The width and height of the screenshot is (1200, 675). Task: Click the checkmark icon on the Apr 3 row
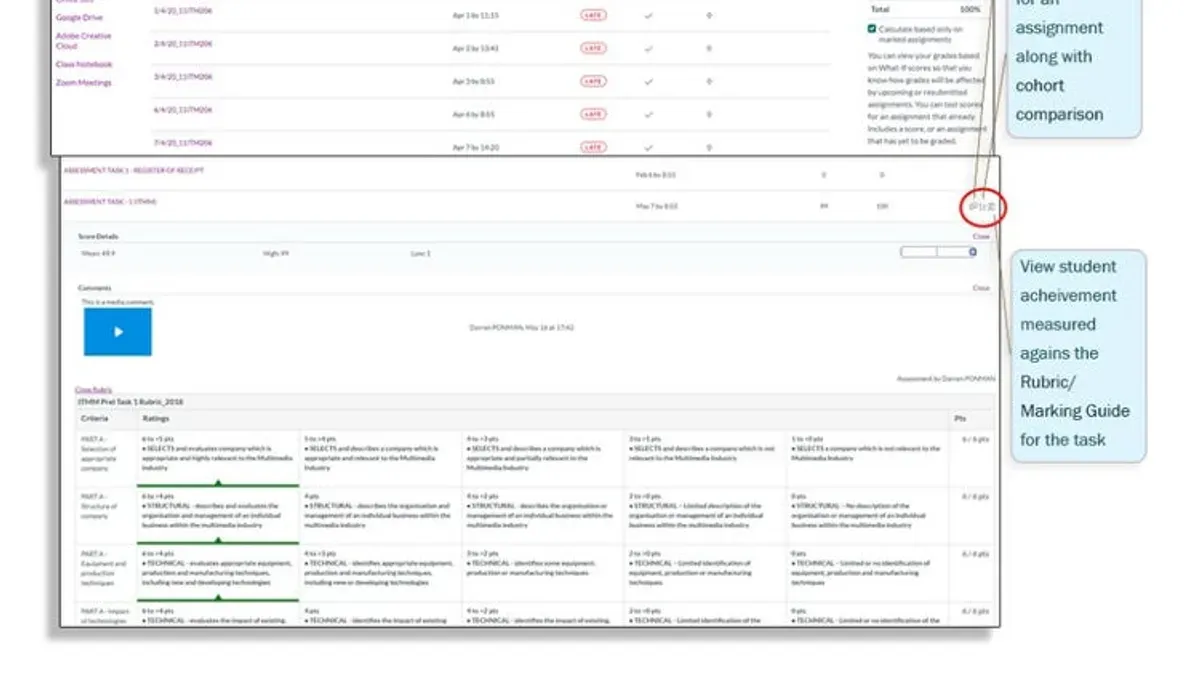649,81
